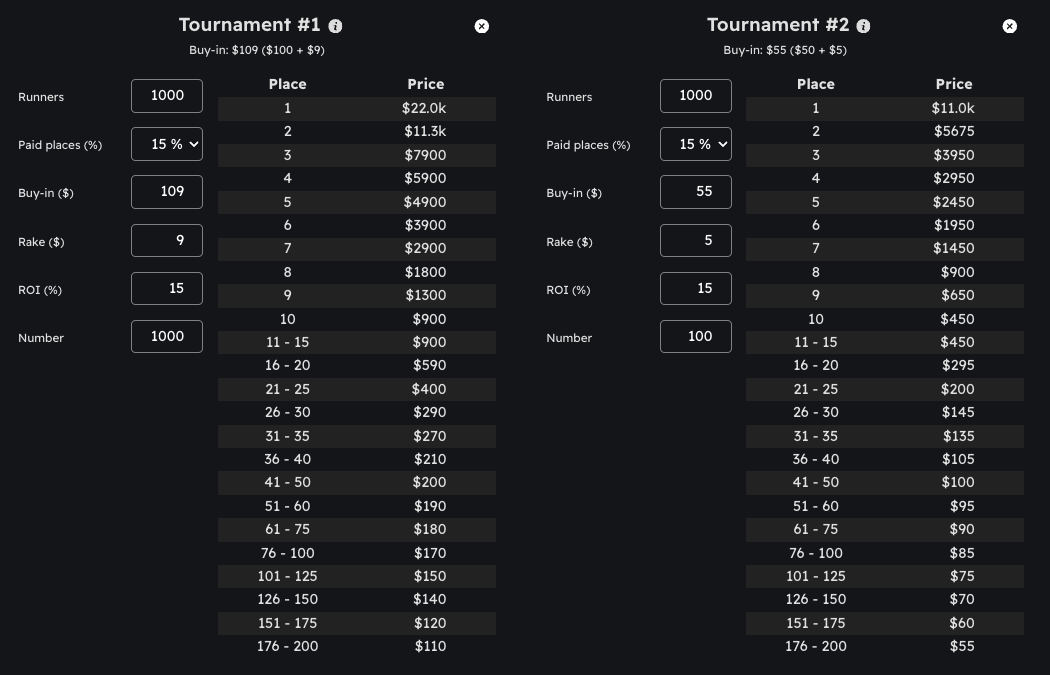Click the Price column header in Tournament #1

425,84
